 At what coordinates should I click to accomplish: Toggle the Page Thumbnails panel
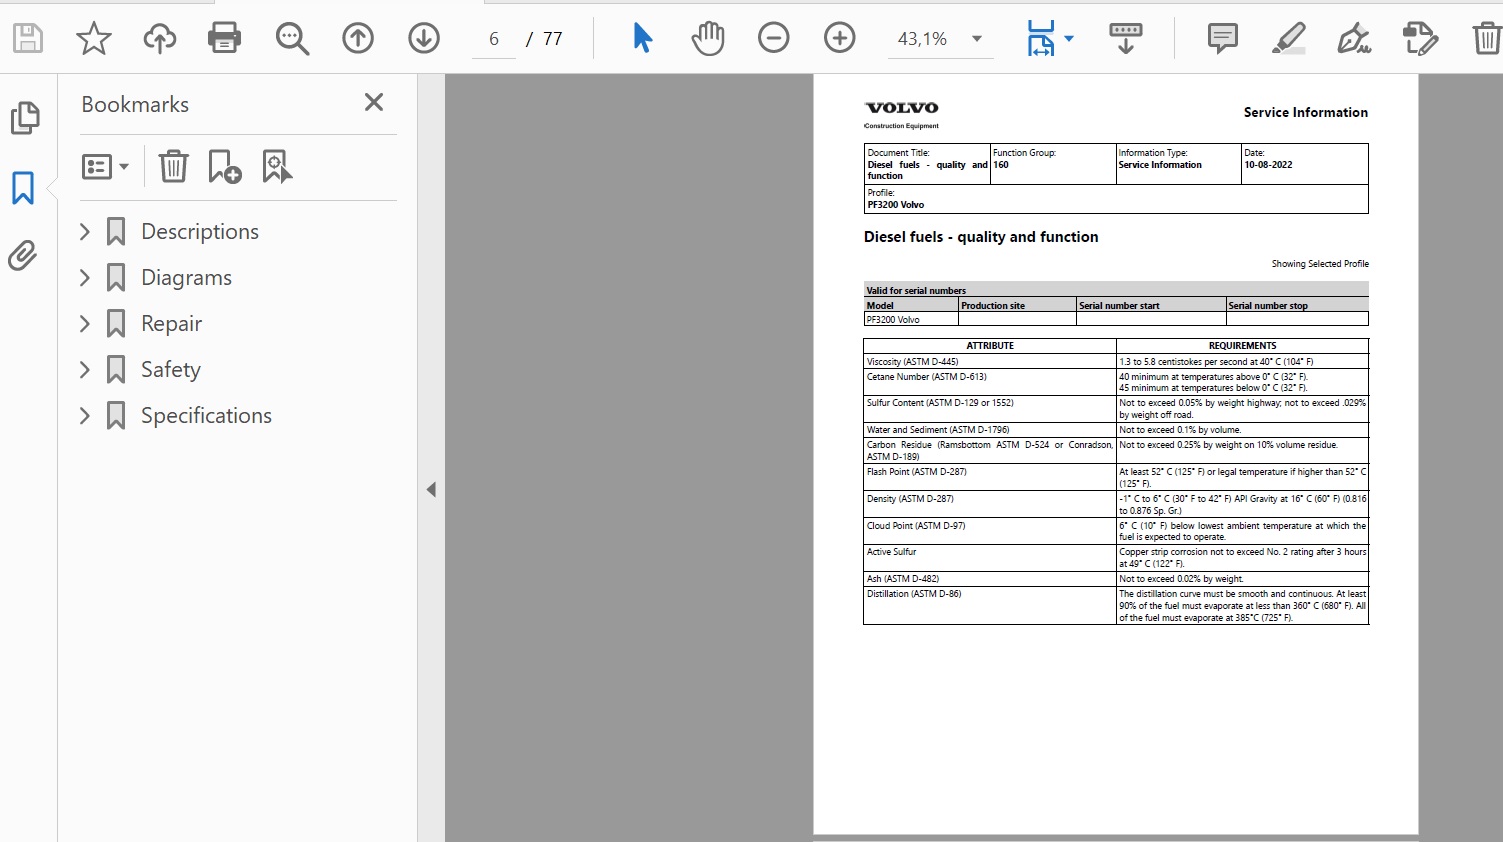pos(24,118)
